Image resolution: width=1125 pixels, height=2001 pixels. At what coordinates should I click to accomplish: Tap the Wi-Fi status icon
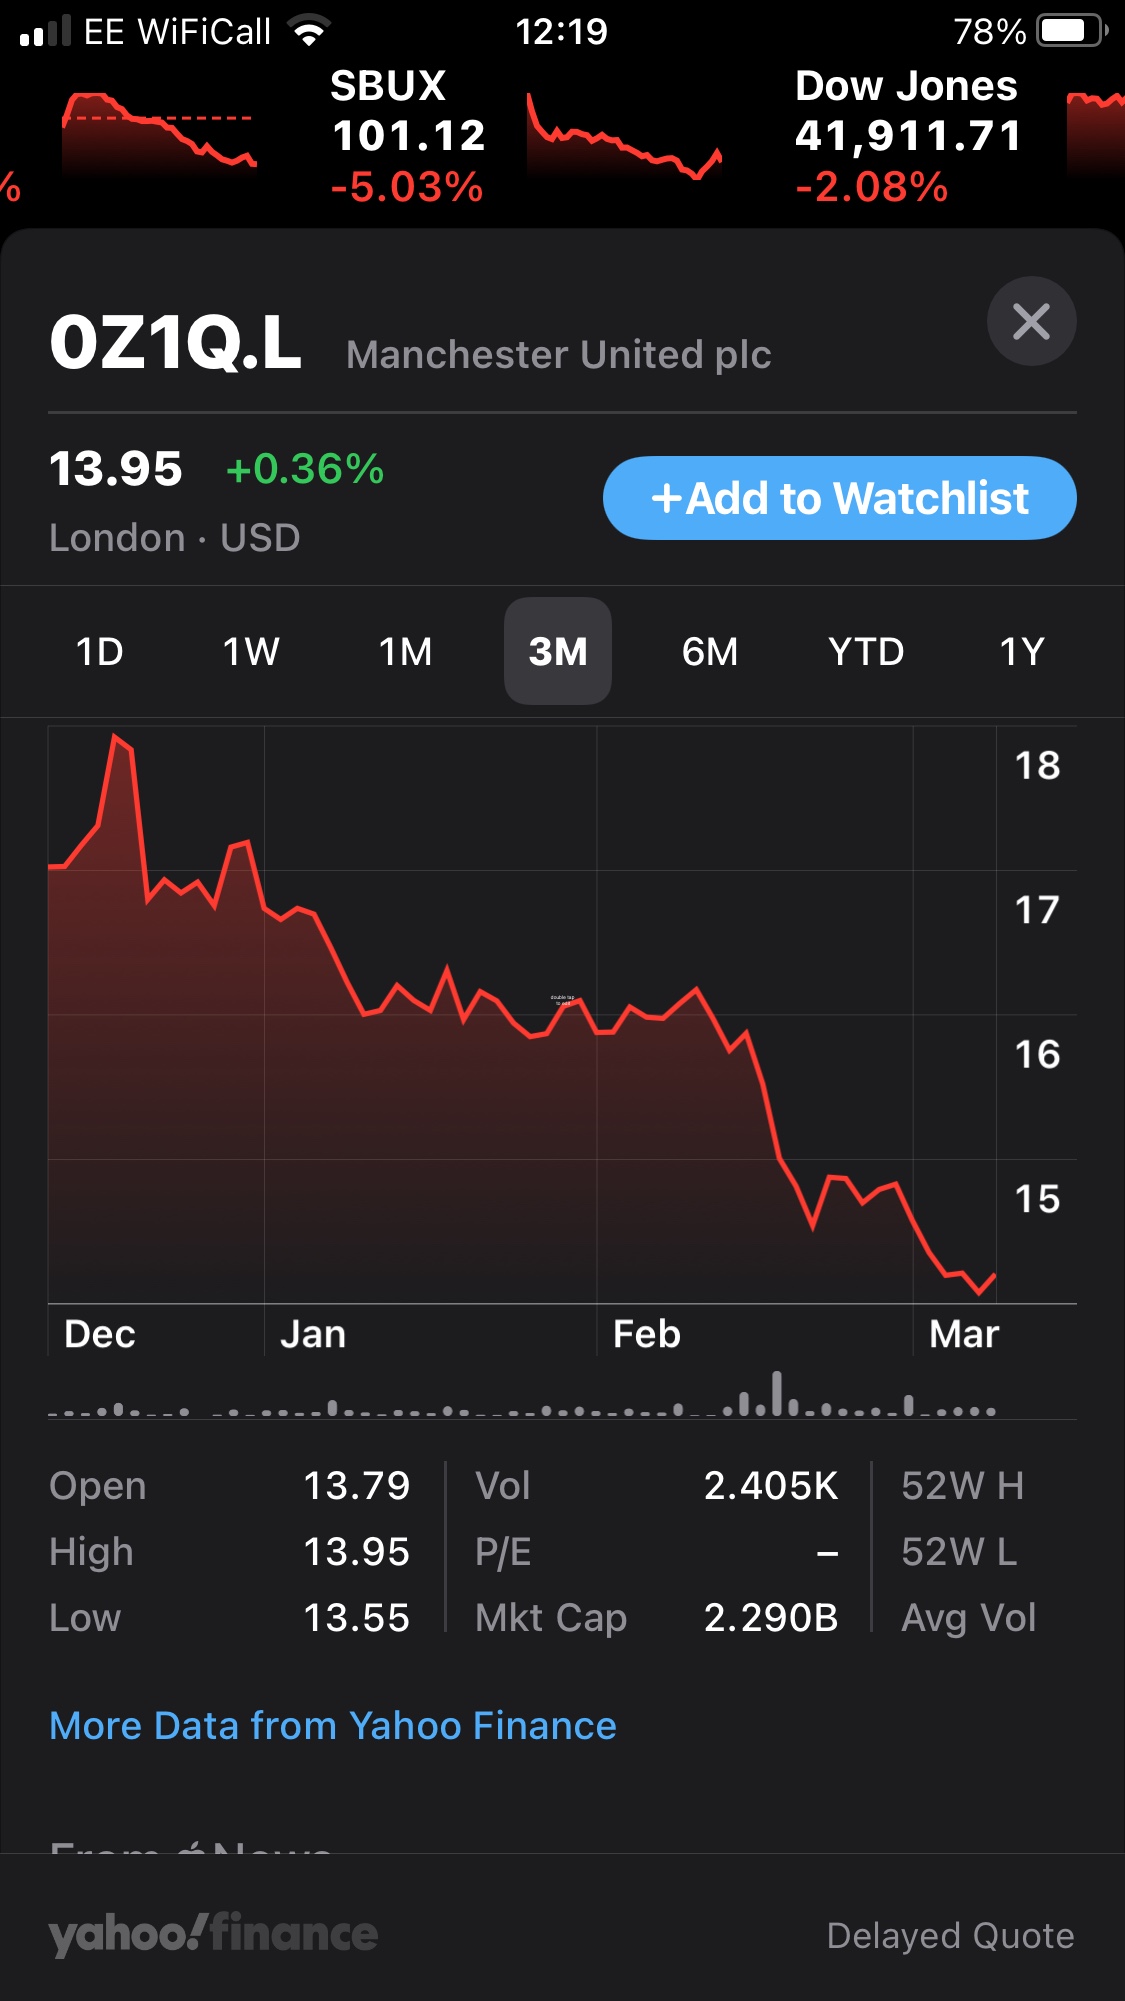(310, 32)
